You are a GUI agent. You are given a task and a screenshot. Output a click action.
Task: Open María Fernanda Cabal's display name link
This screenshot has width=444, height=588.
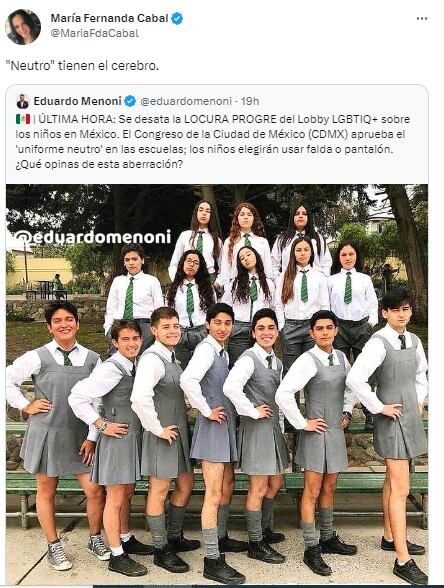pos(110,18)
